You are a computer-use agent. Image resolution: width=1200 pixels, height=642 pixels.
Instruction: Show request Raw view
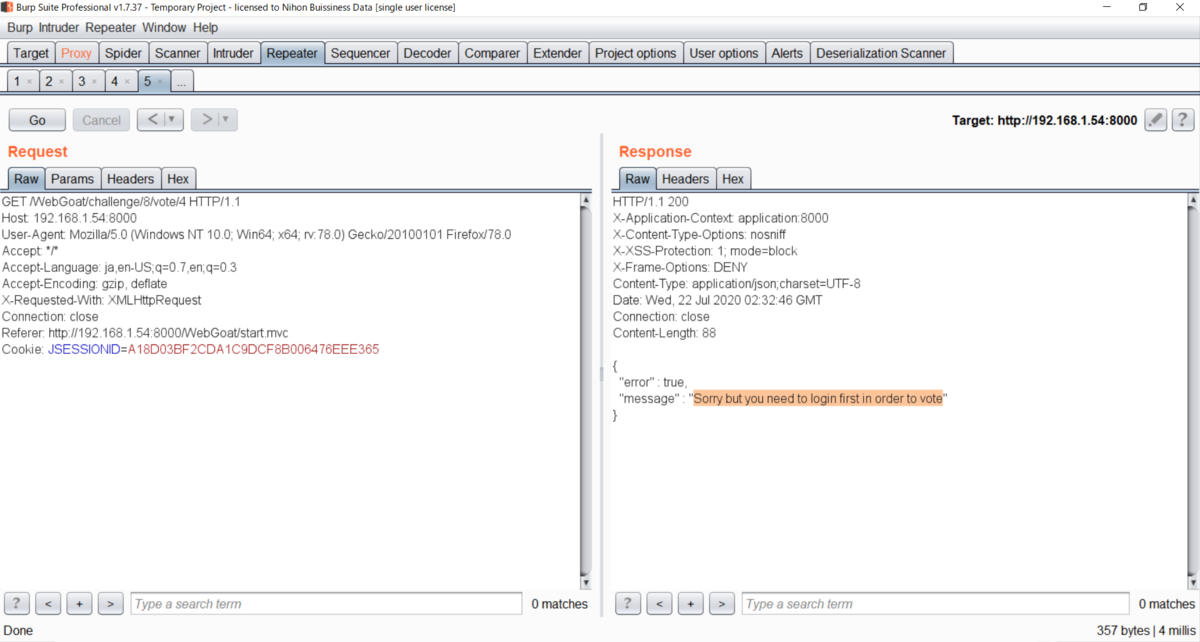click(27, 179)
